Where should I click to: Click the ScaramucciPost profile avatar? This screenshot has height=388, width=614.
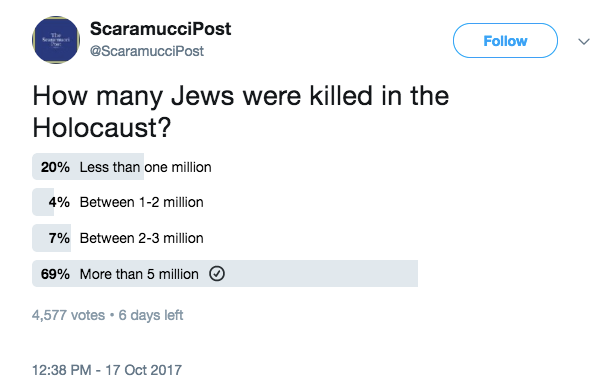(56, 40)
